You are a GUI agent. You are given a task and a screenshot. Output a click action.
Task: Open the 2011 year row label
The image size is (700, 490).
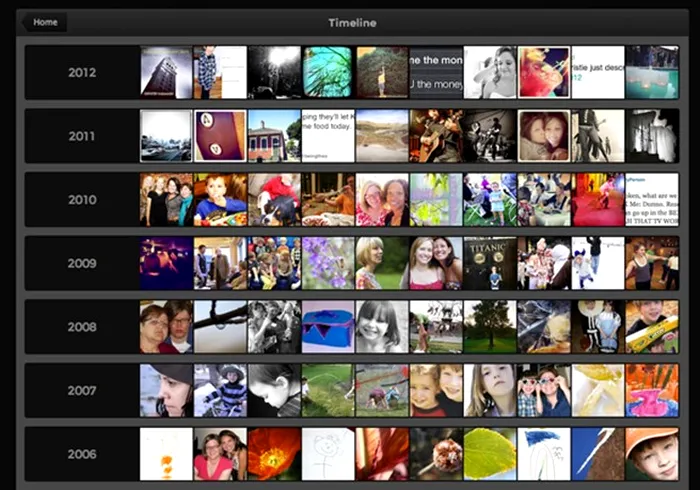[82, 136]
